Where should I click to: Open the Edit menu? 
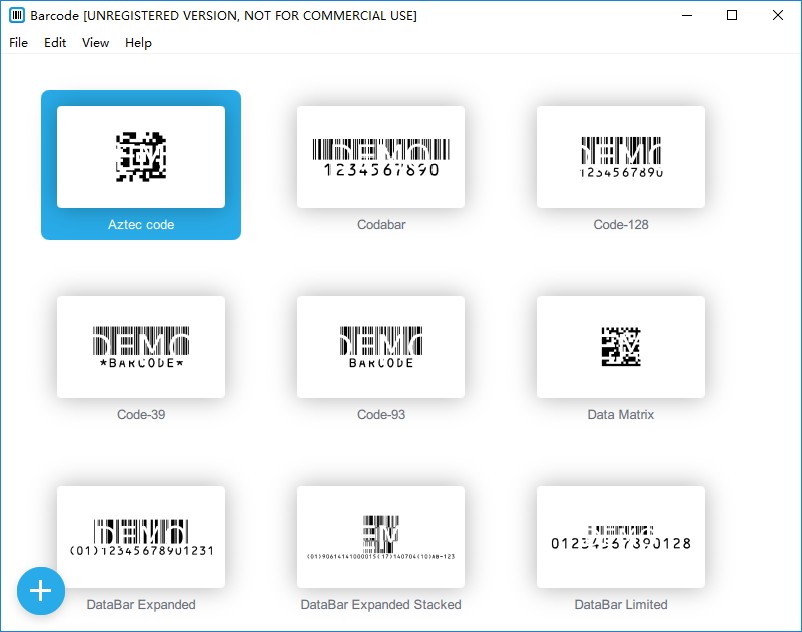click(55, 42)
